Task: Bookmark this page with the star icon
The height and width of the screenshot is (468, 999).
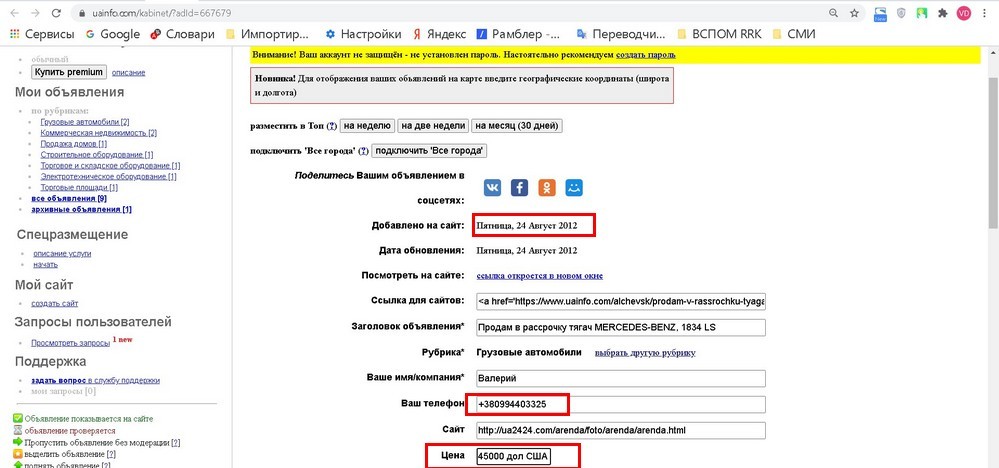Action: point(854,13)
